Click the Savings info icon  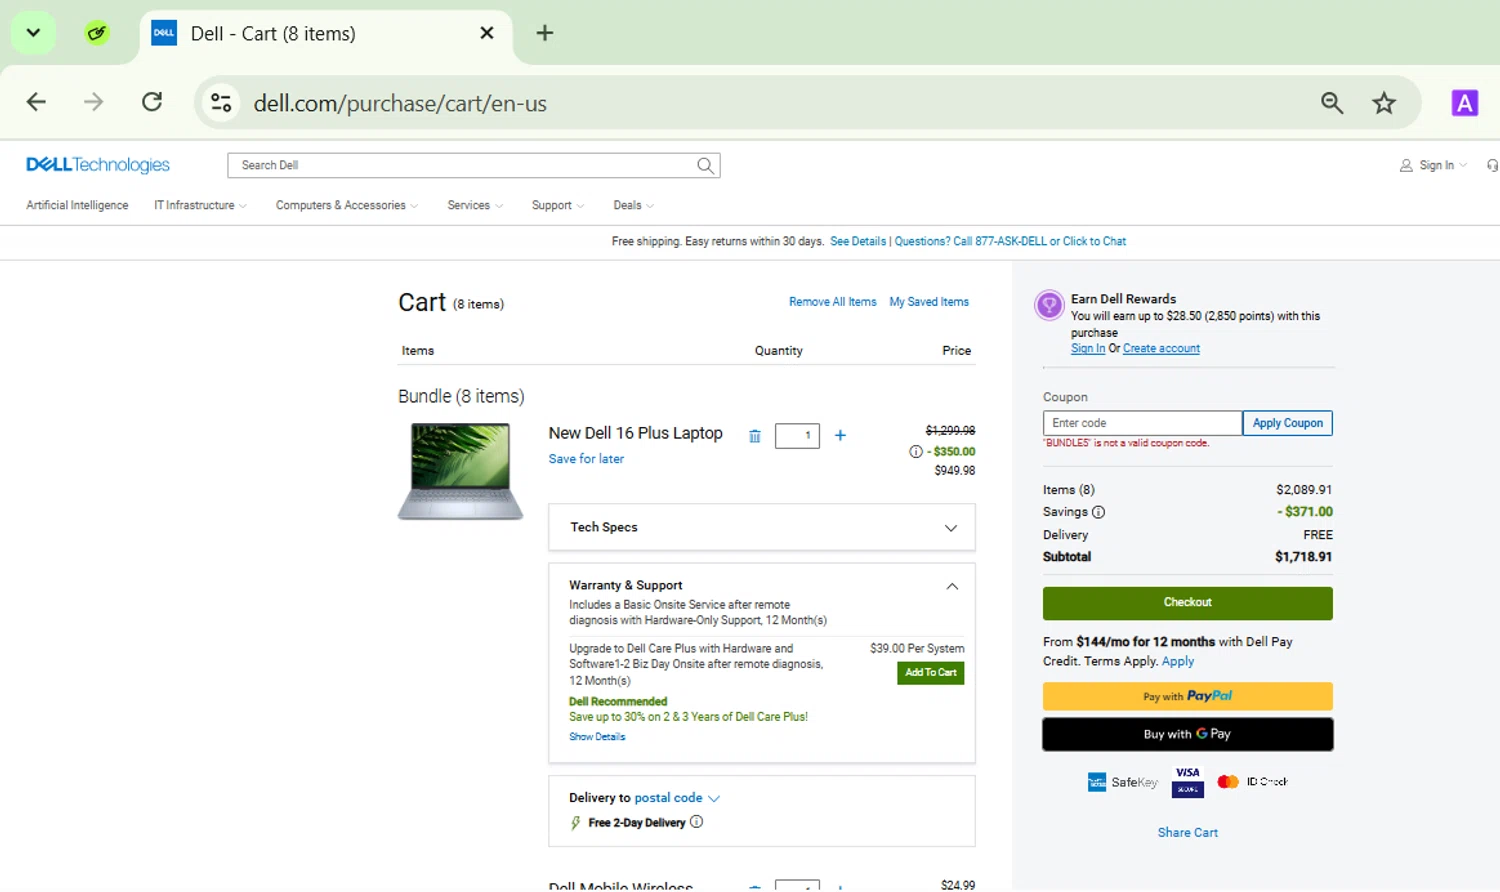coord(1098,512)
